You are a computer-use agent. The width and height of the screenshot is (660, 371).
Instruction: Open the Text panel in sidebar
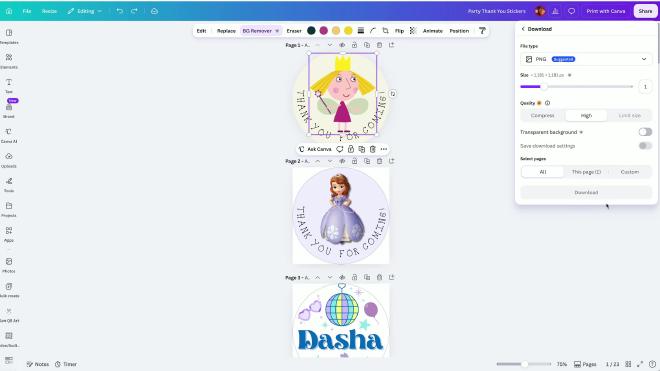(9, 85)
